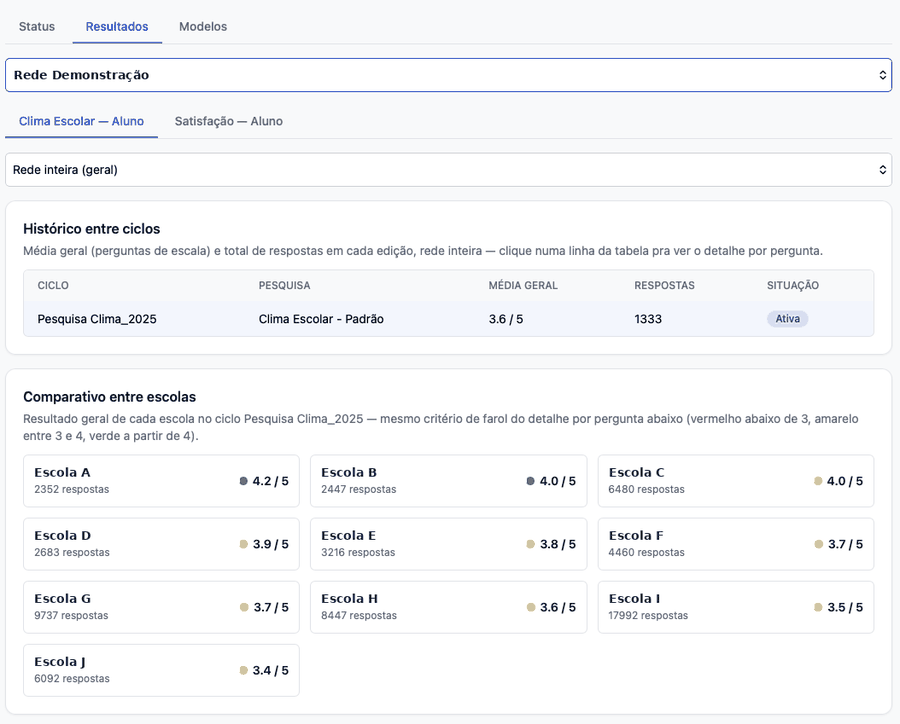Open the Escola F card
Screen dimensions: 900x724
[736, 544]
